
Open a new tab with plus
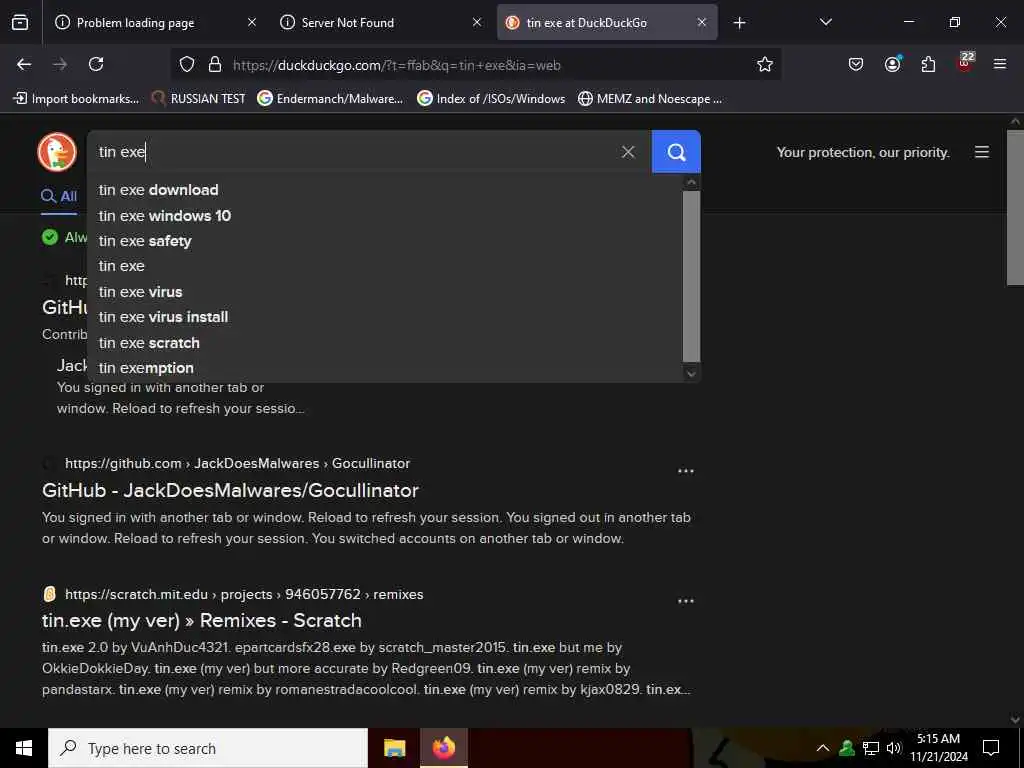pos(739,23)
